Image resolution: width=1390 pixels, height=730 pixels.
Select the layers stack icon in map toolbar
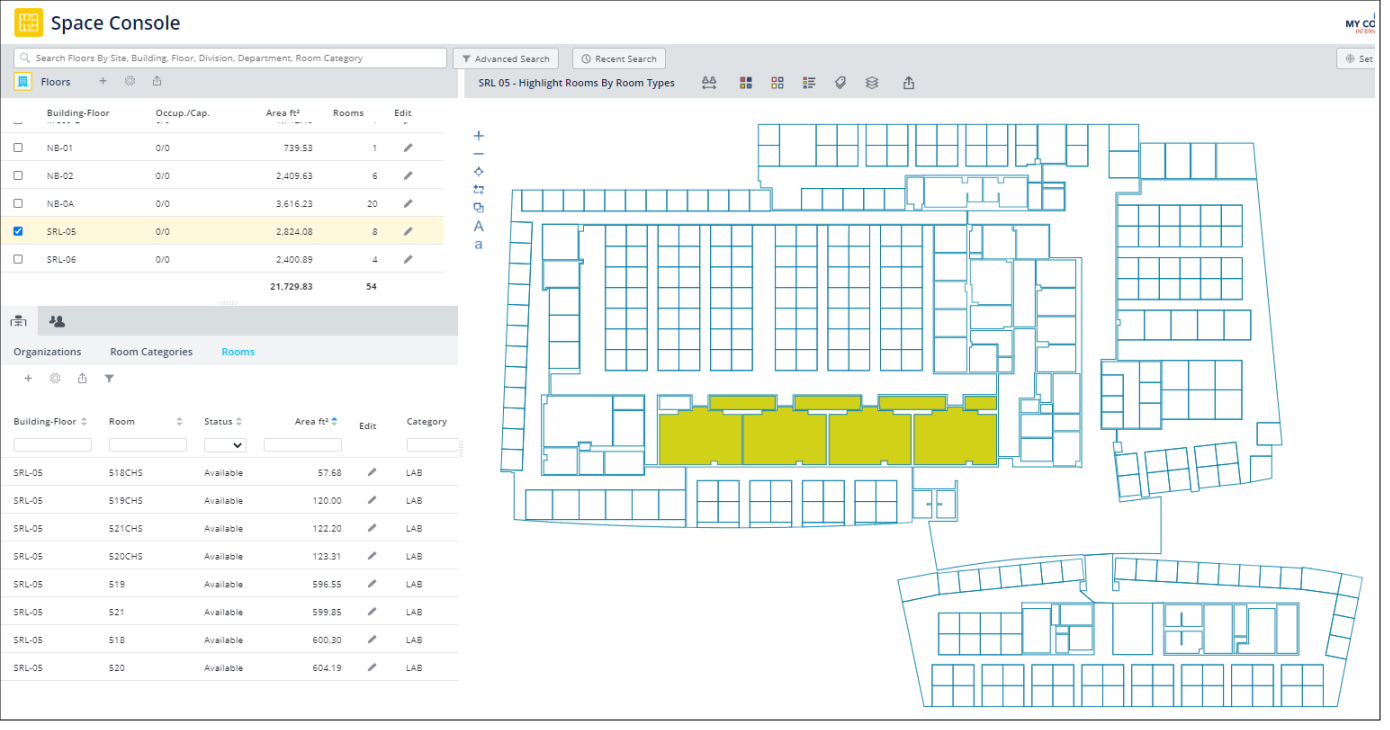pyautogui.click(x=871, y=82)
